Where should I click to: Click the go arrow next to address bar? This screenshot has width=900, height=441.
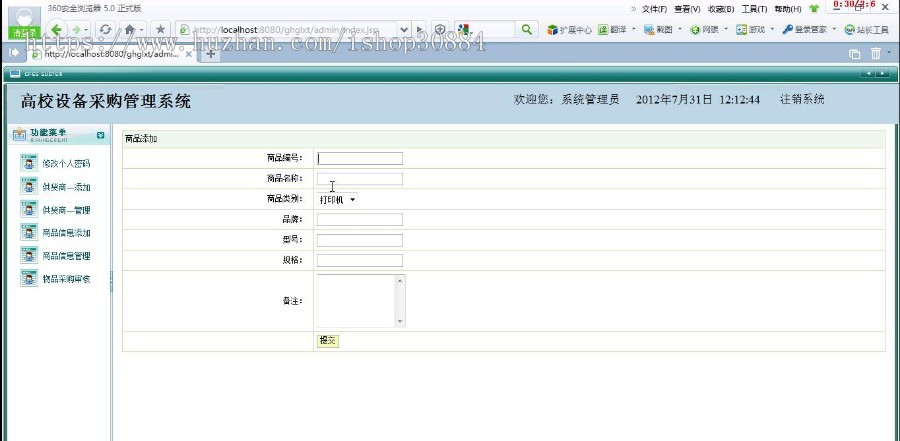420,29
